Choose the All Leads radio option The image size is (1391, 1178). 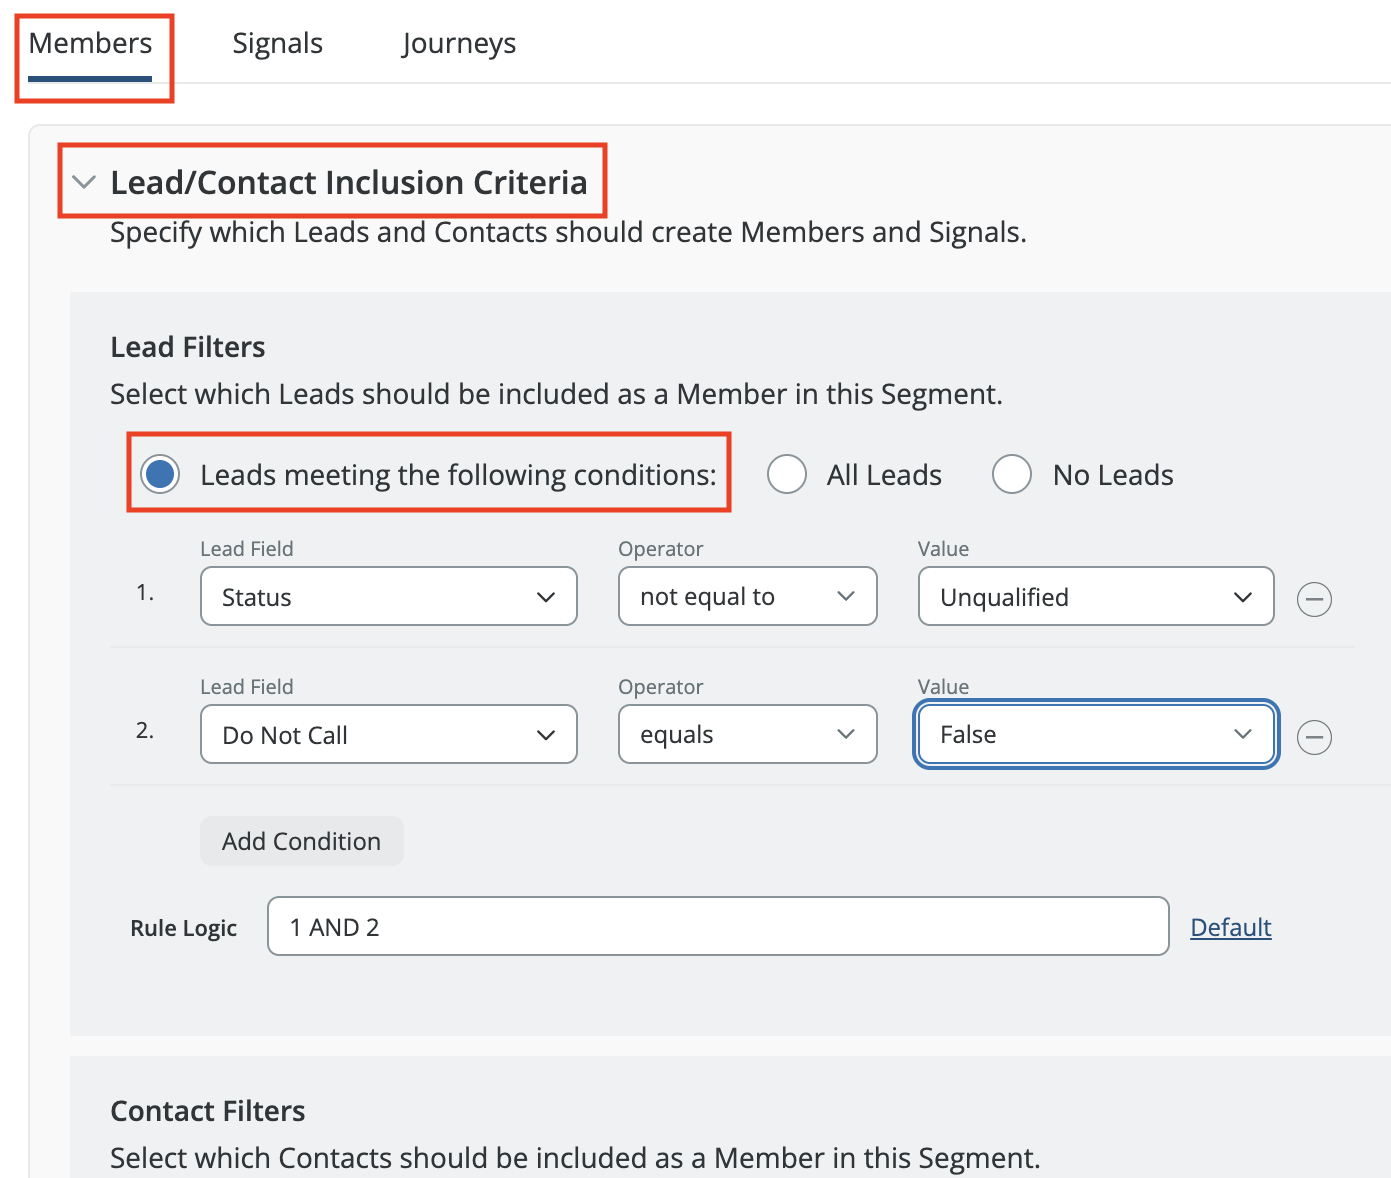tap(787, 474)
